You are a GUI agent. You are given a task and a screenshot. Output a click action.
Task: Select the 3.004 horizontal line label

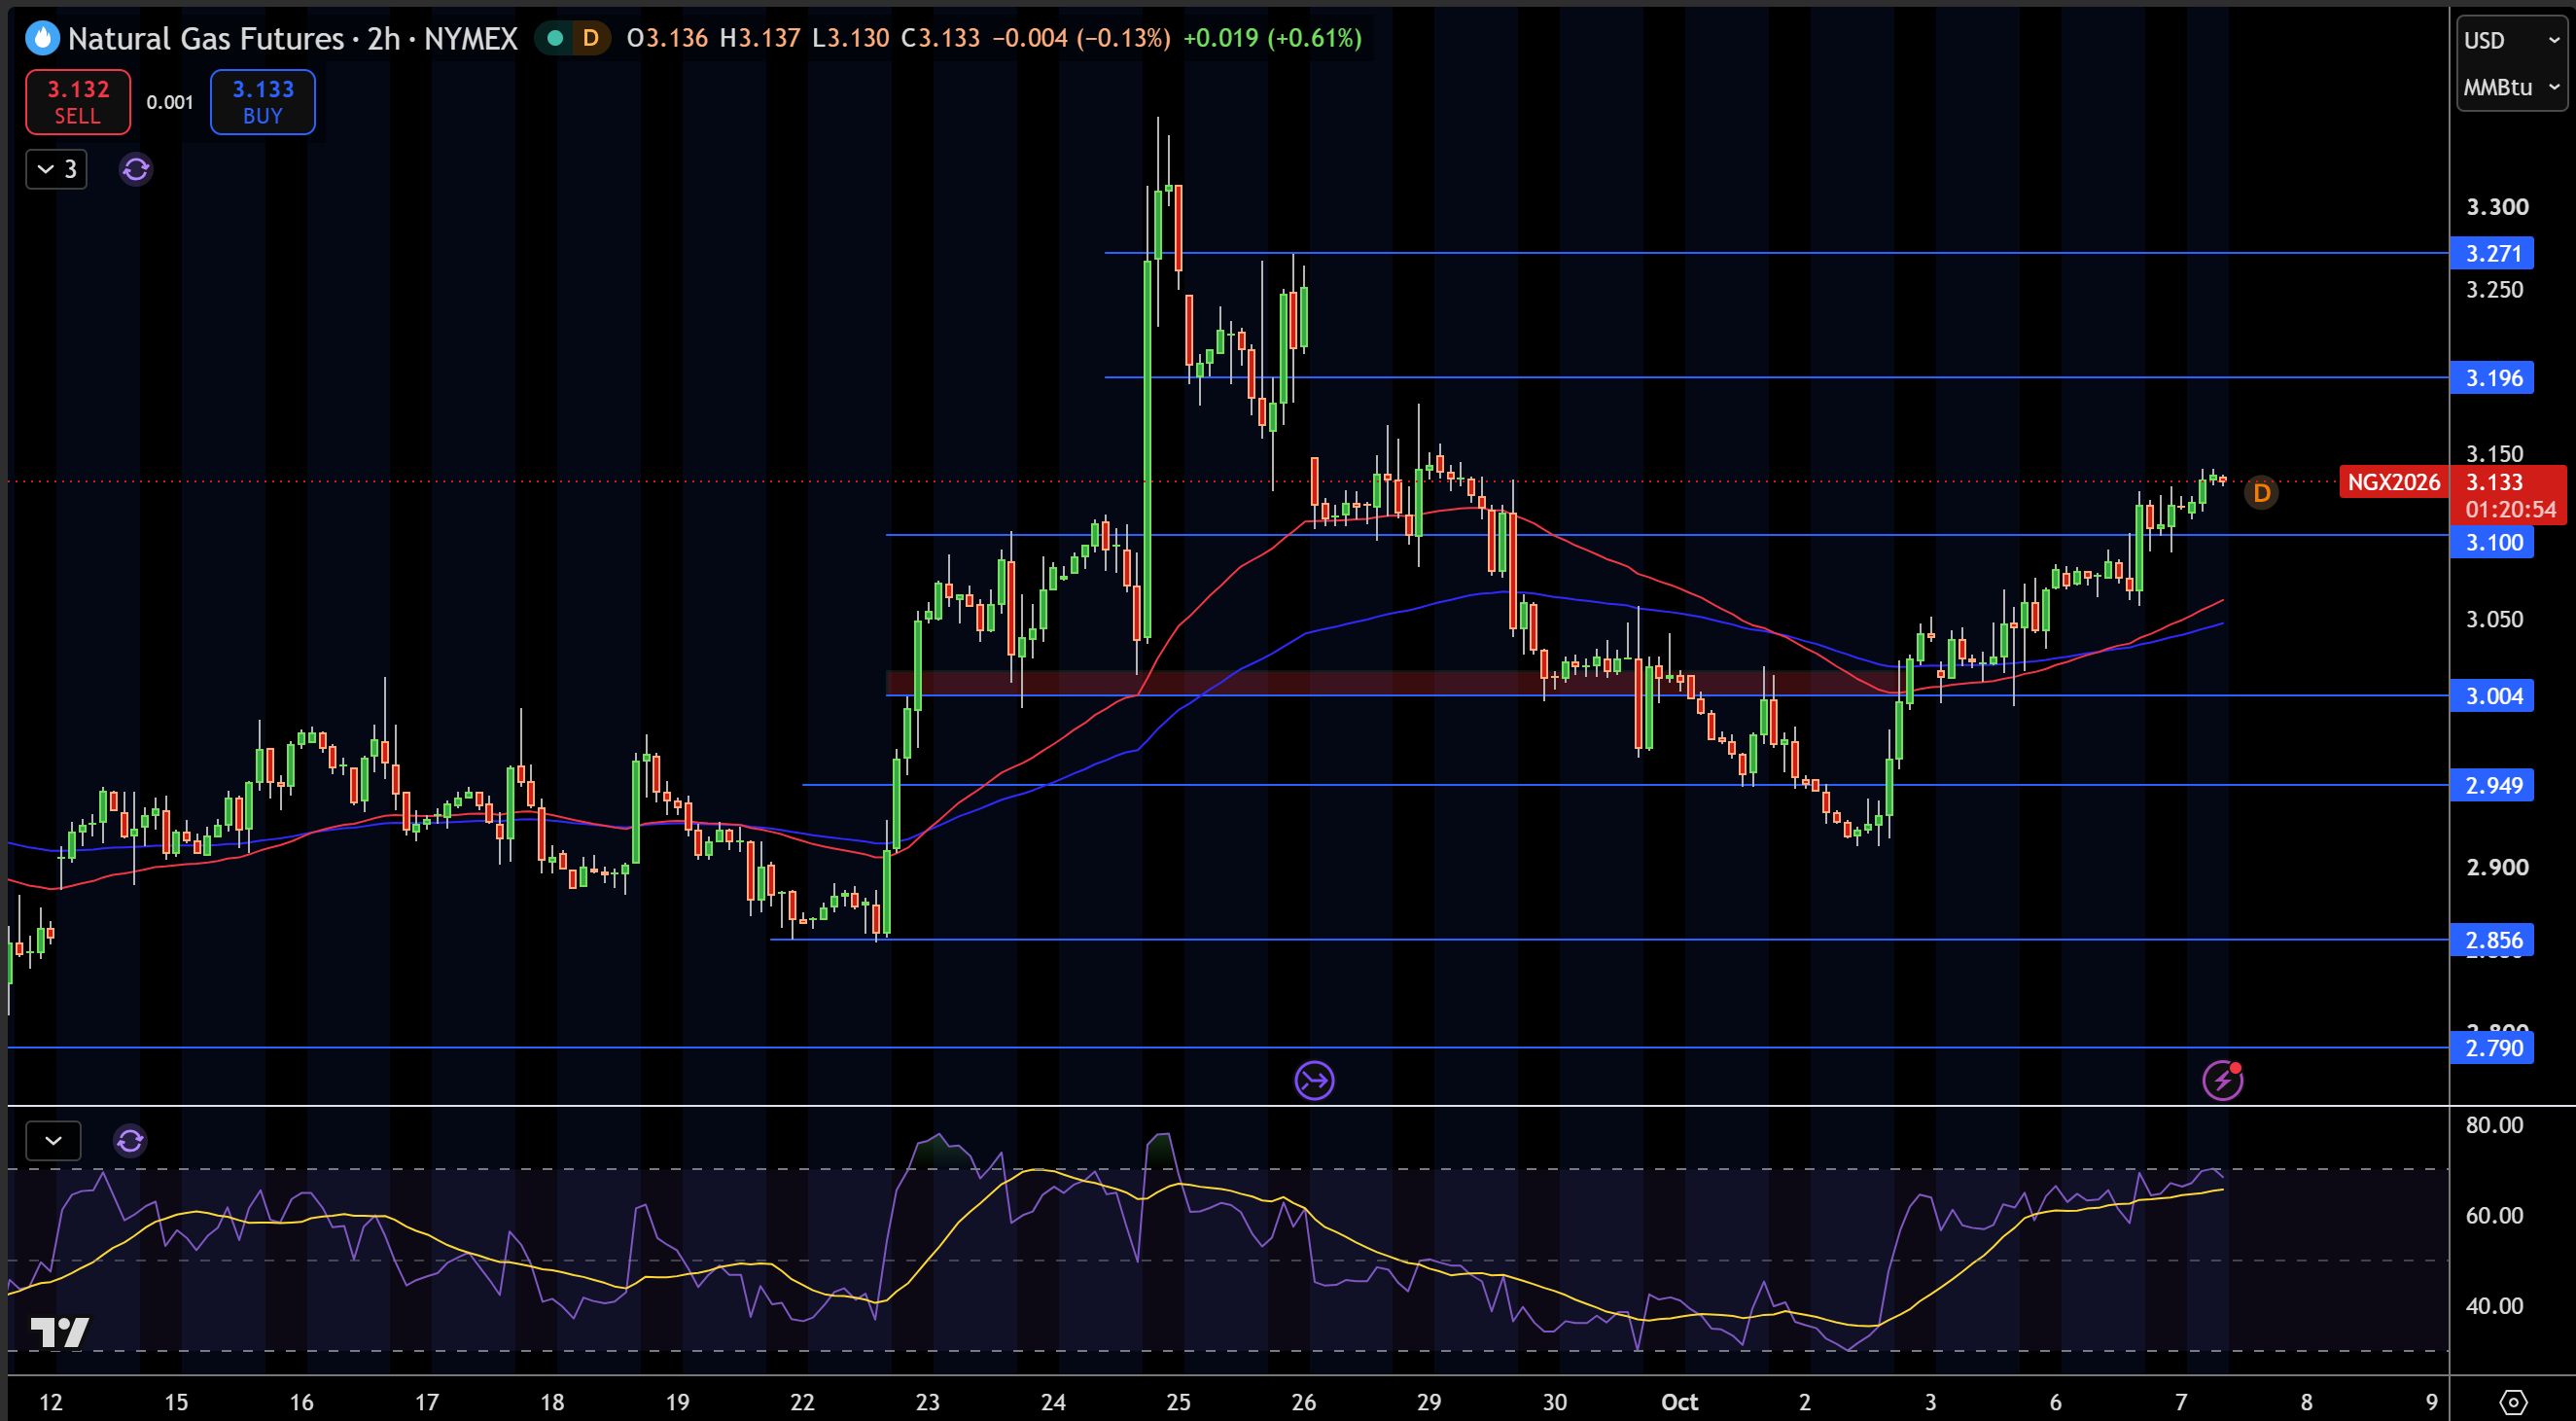pos(2492,696)
